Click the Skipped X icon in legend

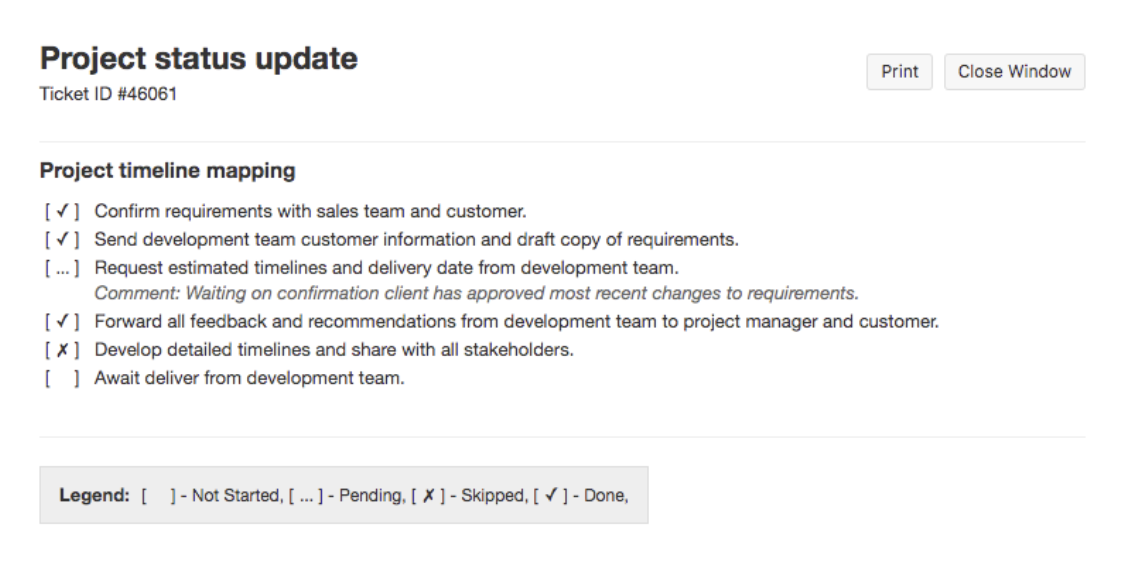tap(429, 495)
